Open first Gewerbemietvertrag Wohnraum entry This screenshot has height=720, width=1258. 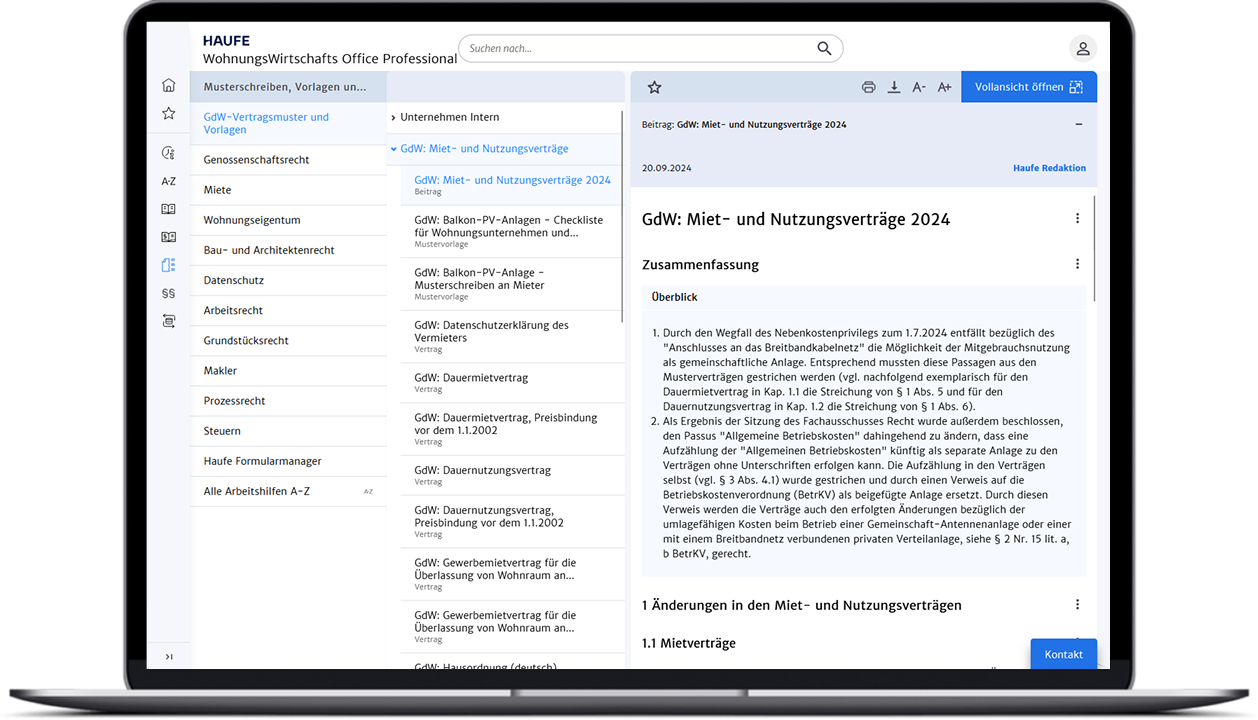[x=512, y=574]
